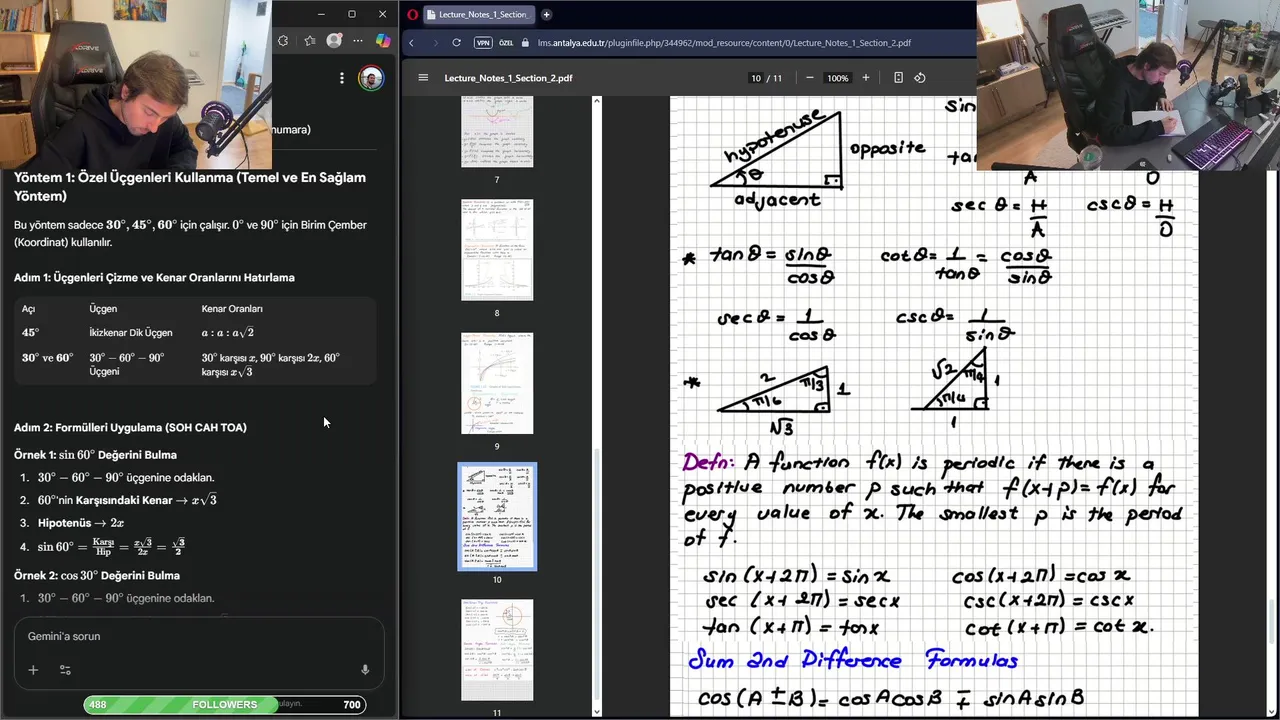Click total pages '11' label in PDF toolbar
Screen dimensions: 1280x720
coord(777,78)
